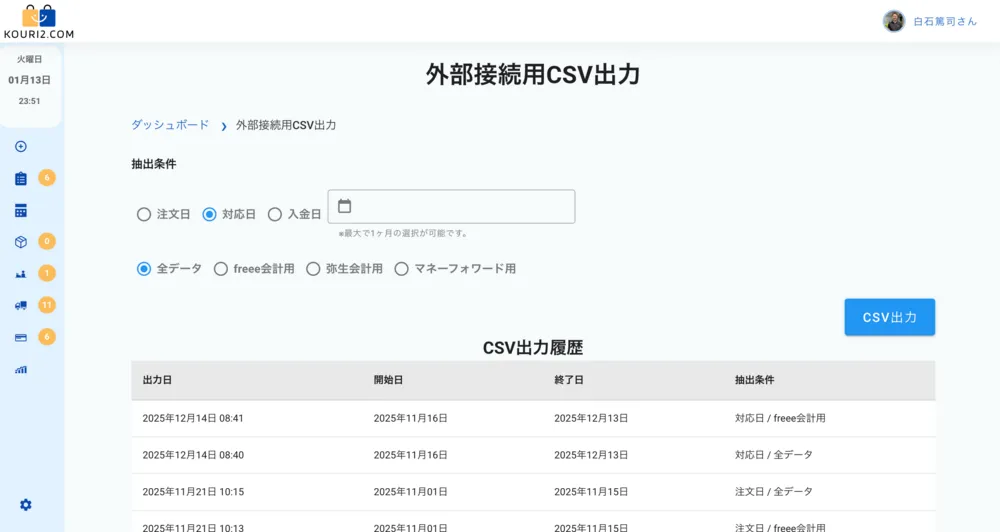Click the badge 11 beside the truck icon
This screenshot has height=532, width=1000.
(47, 305)
